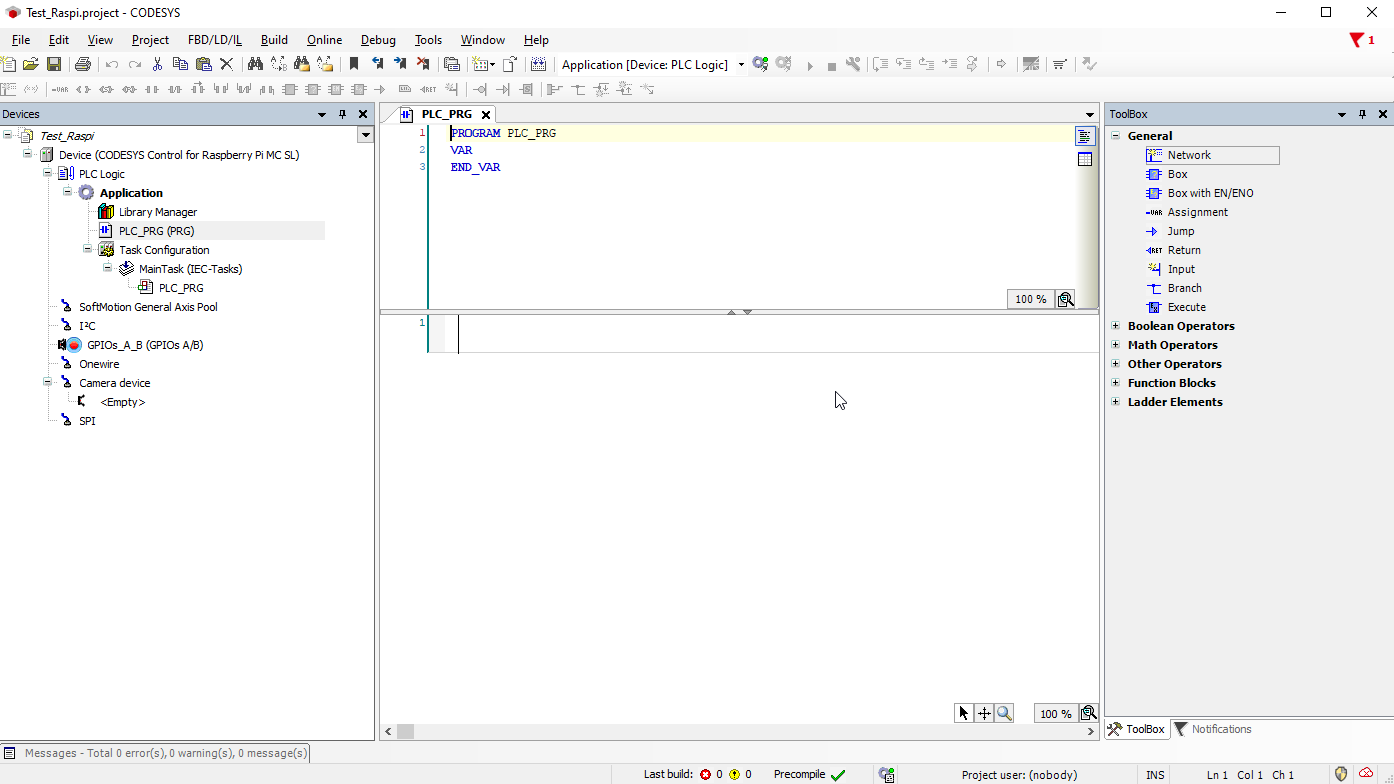The width and height of the screenshot is (1394, 784).
Task: Switch to the Notifications tab
Action: click(x=1212, y=729)
